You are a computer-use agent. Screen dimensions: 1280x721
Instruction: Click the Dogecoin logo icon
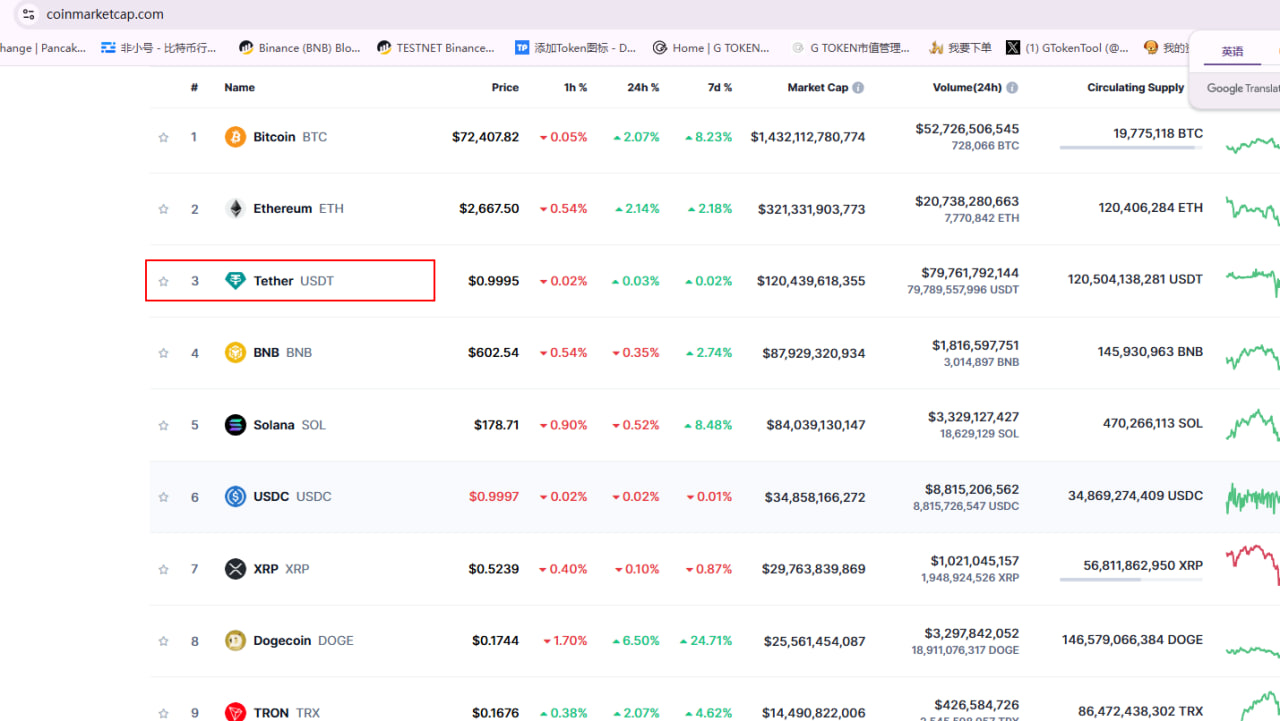[235, 641]
